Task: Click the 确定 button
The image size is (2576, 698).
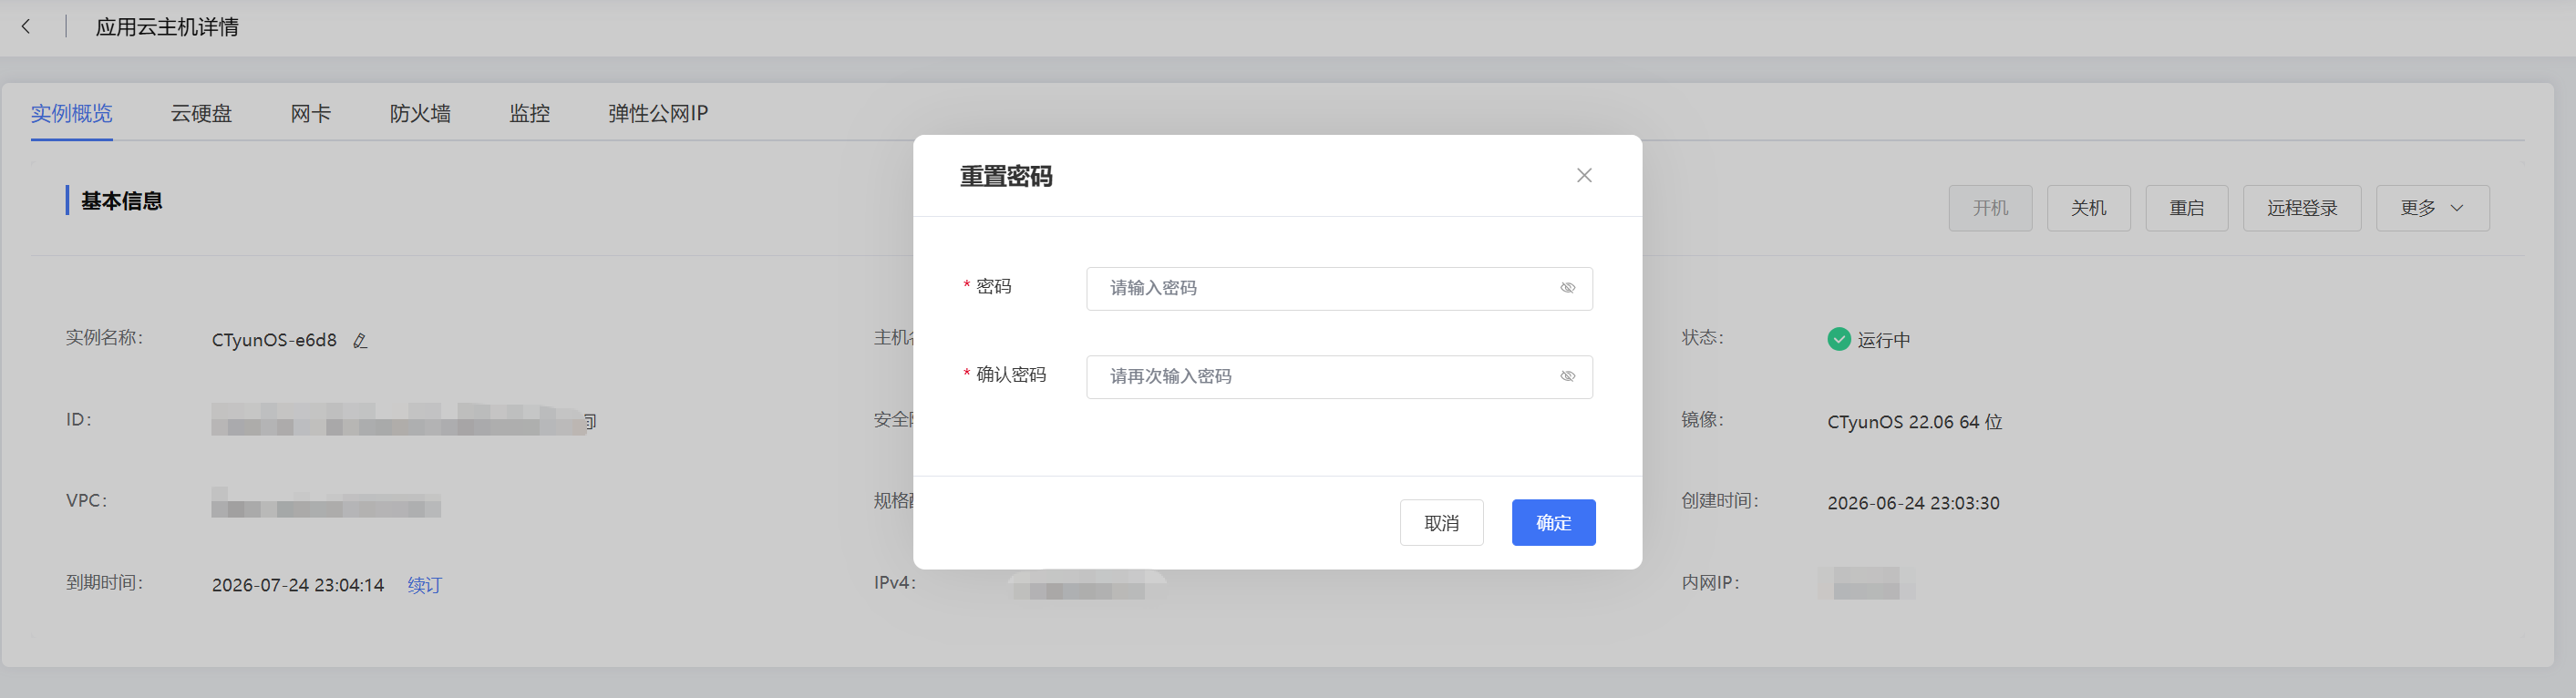Action: tap(1553, 522)
